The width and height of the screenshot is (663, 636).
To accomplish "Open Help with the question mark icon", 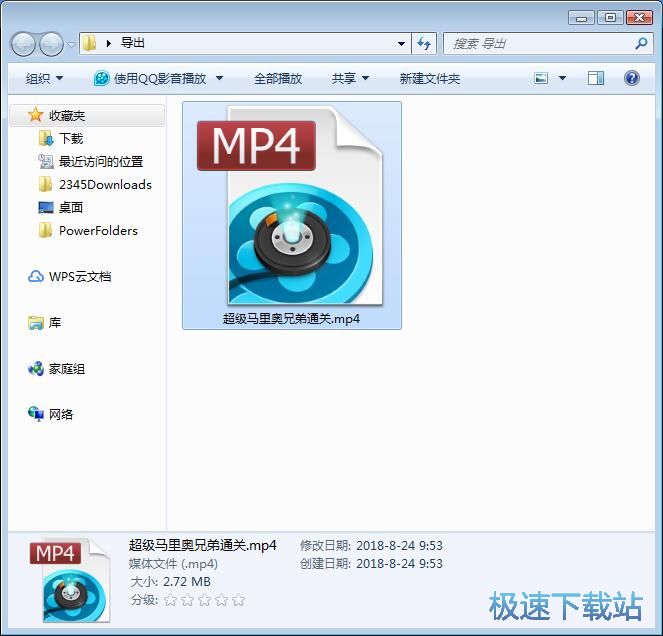I will coord(632,78).
